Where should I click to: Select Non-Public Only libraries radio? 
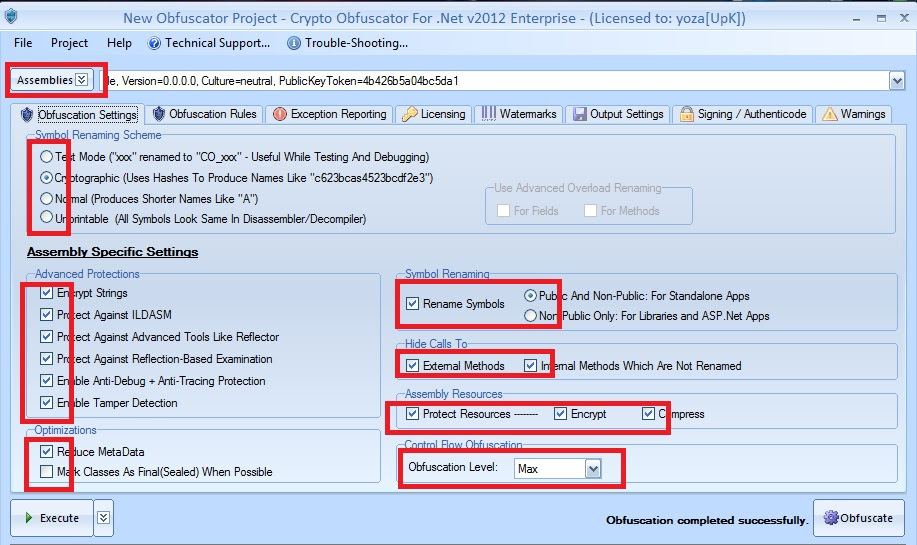[x=530, y=316]
